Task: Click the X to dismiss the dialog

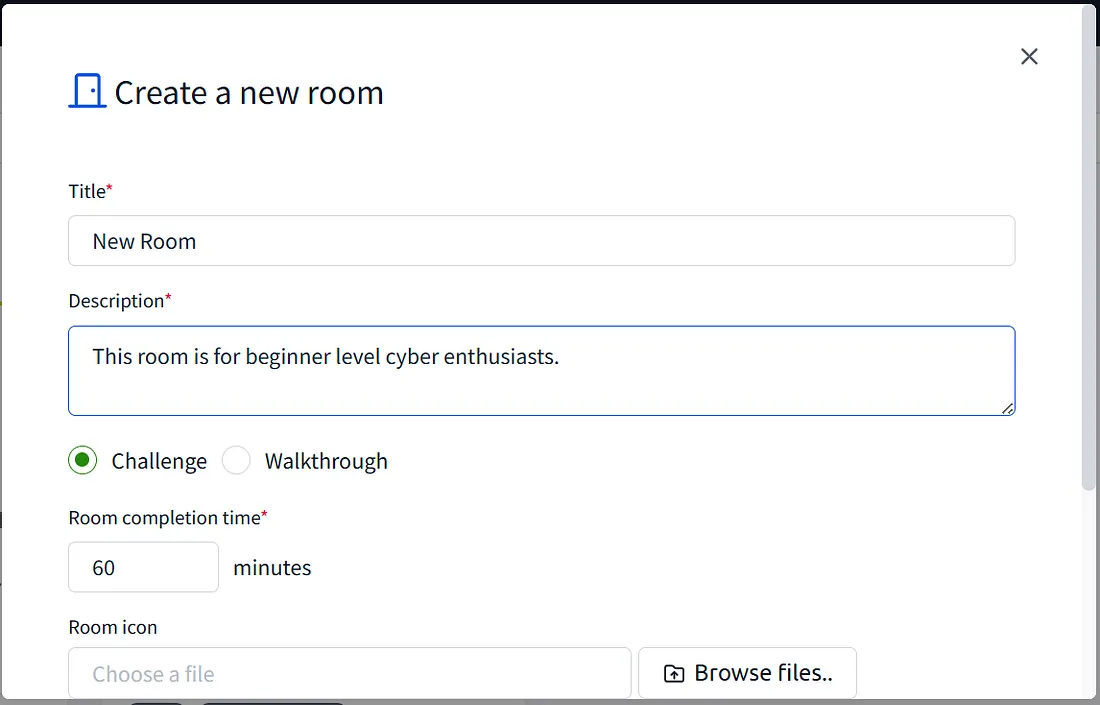Action: tap(1029, 56)
